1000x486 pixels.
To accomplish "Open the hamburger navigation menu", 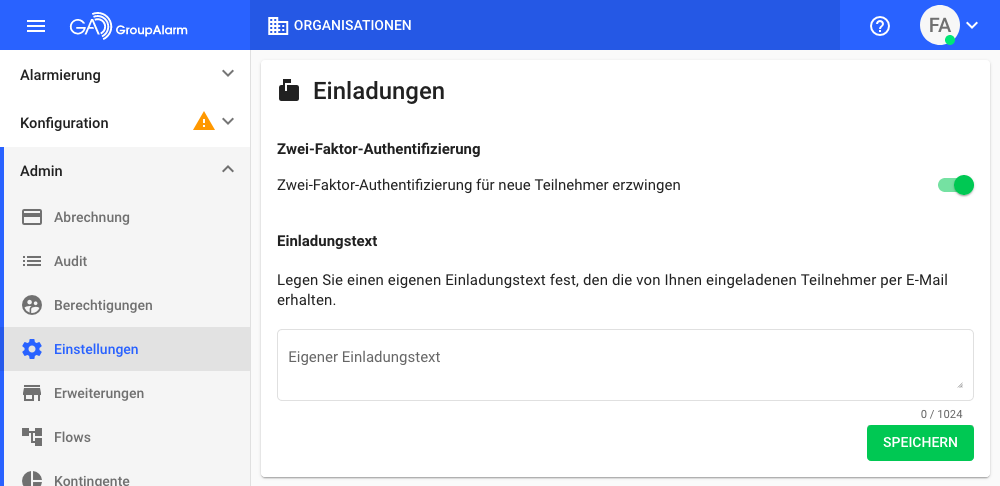I will 36,26.
